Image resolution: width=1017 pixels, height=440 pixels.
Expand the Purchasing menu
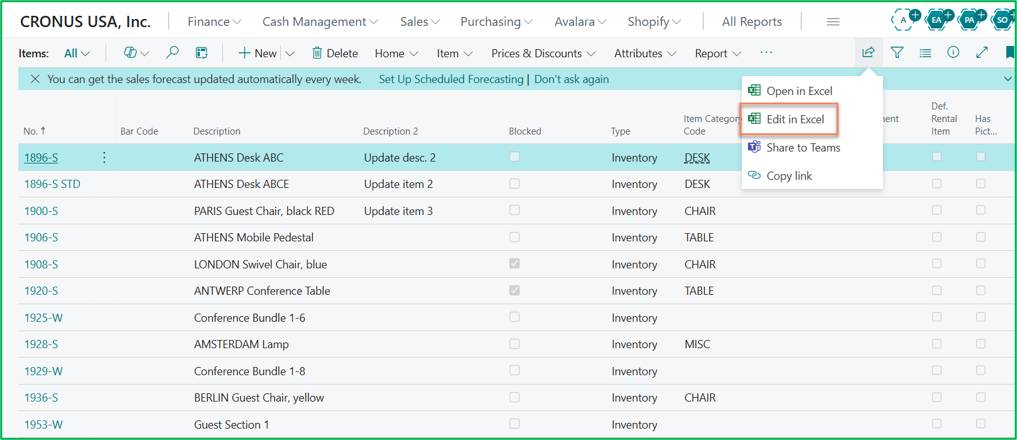(x=496, y=21)
